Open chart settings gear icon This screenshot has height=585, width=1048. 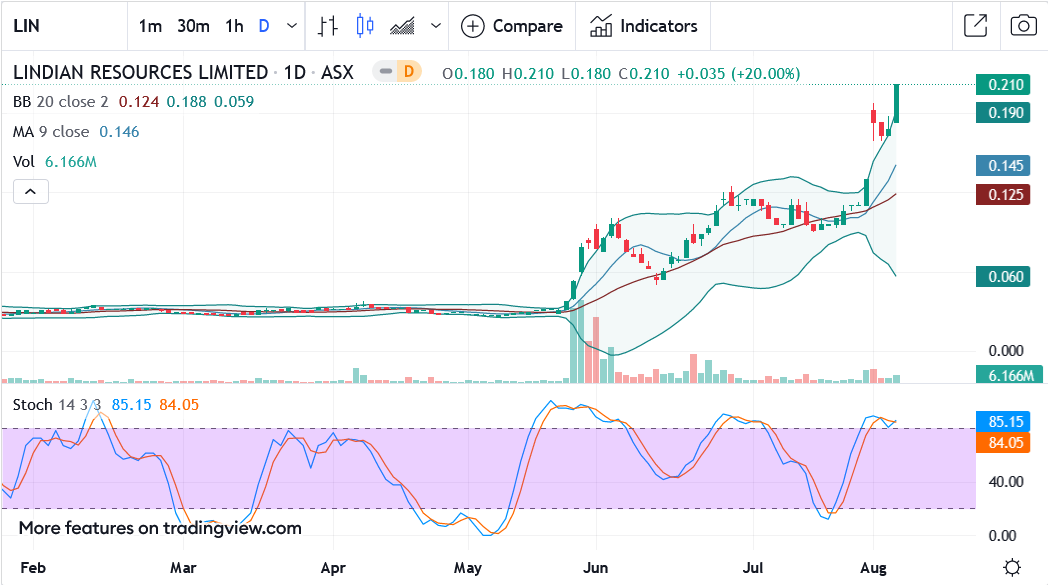[1013, 568]
